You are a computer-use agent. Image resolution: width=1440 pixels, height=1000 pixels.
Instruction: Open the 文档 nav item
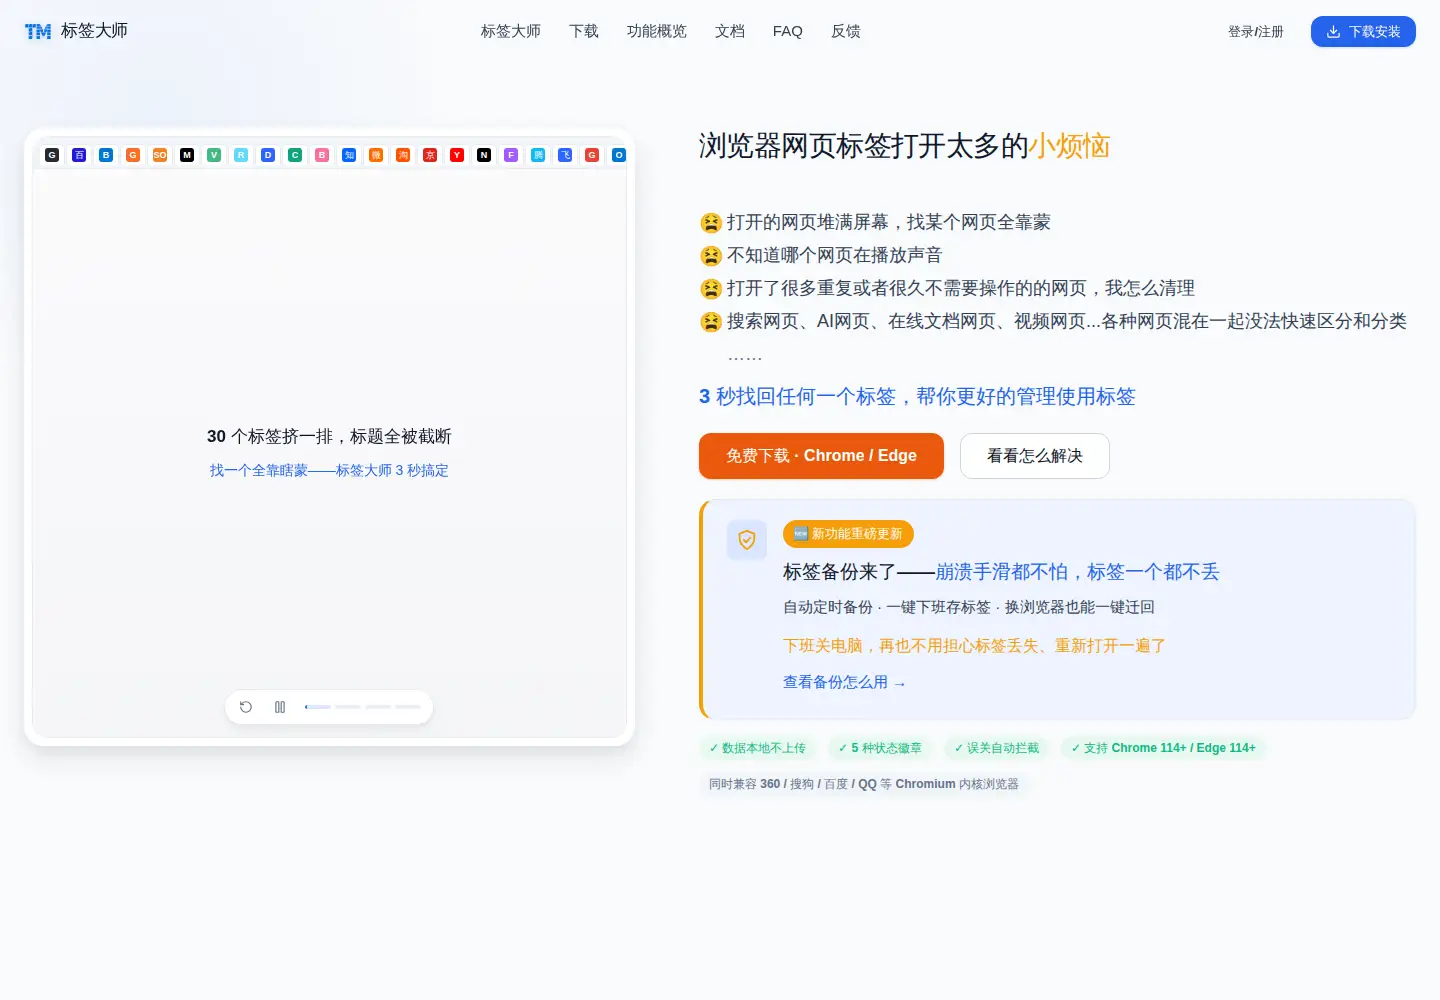tap(730, 31)
